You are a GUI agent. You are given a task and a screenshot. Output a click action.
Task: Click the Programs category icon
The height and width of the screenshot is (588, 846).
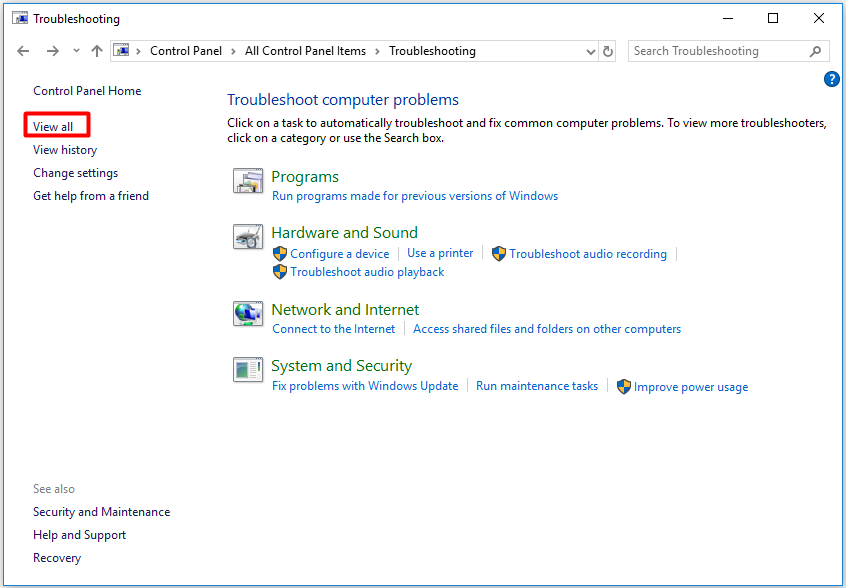[x=248, y=181]
